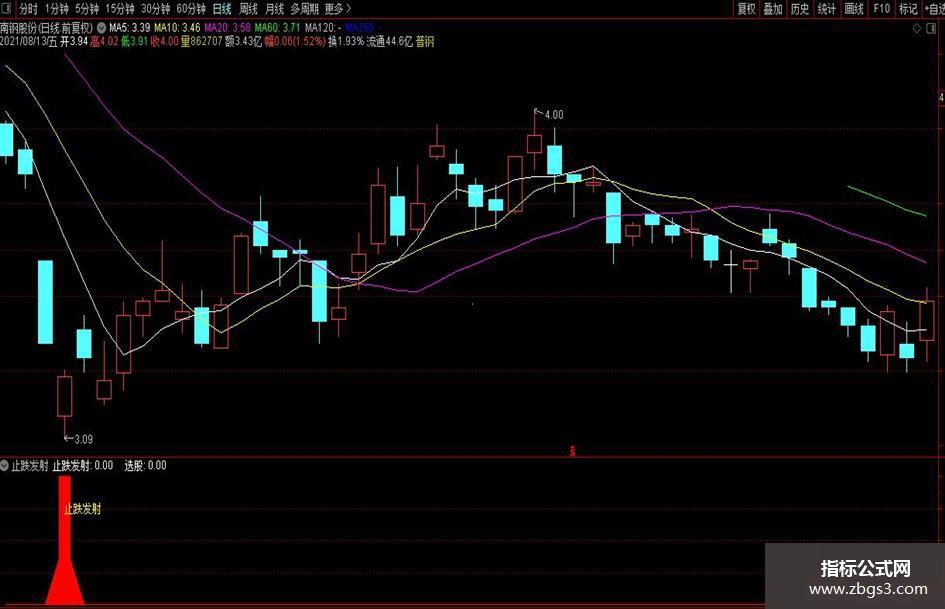The image size is (945, 609).
Task: Click the MA60 indicator label
Action: point(277,27)
